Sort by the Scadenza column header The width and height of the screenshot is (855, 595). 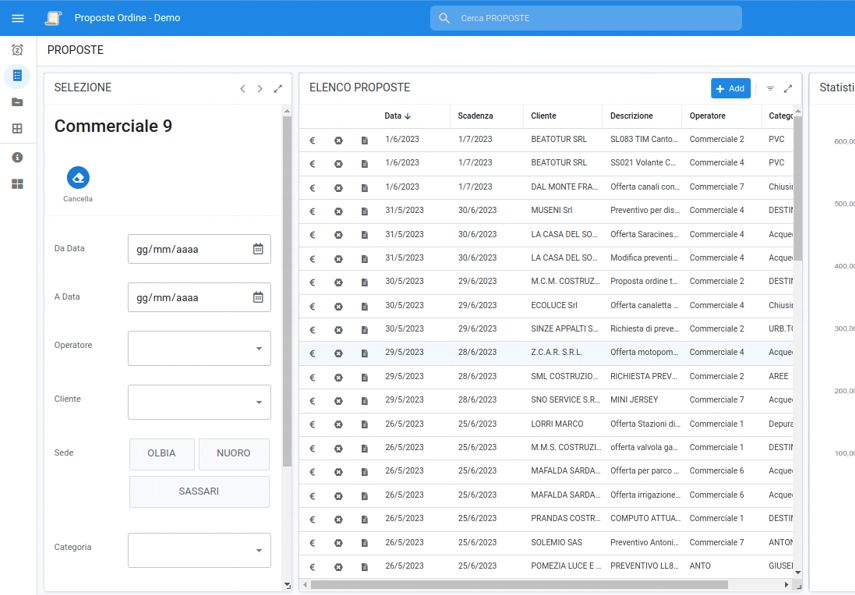click(475, 116)
